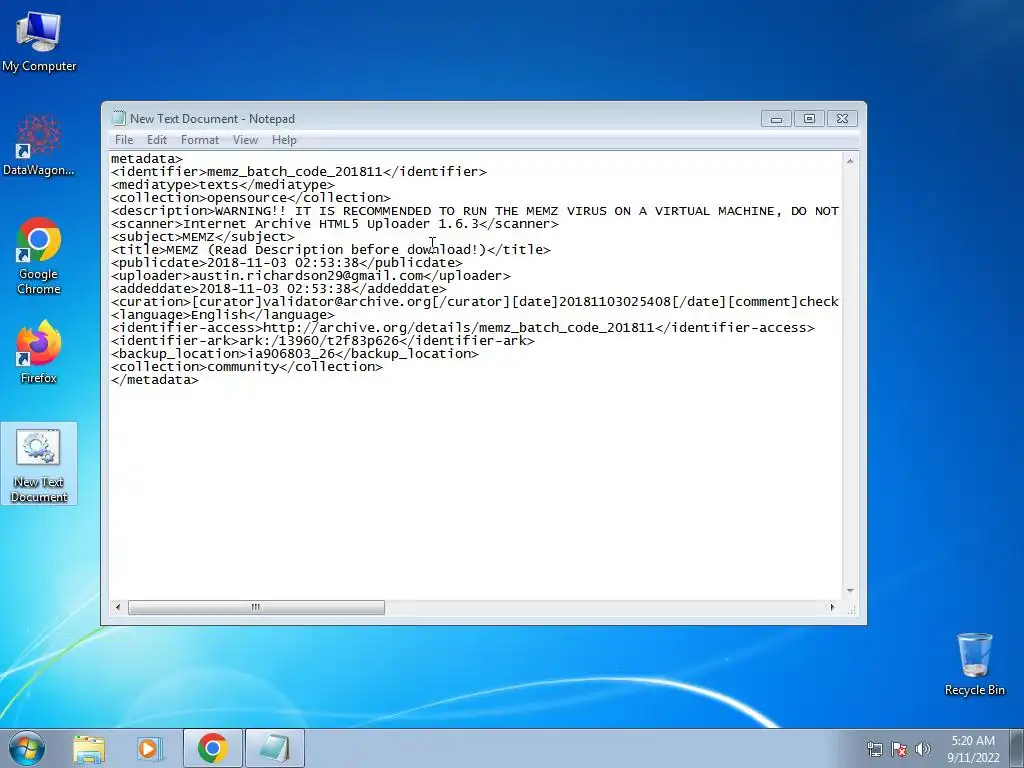
Task: Close the Notepad window
Action: pyautogui.click(x=842, y=119)
